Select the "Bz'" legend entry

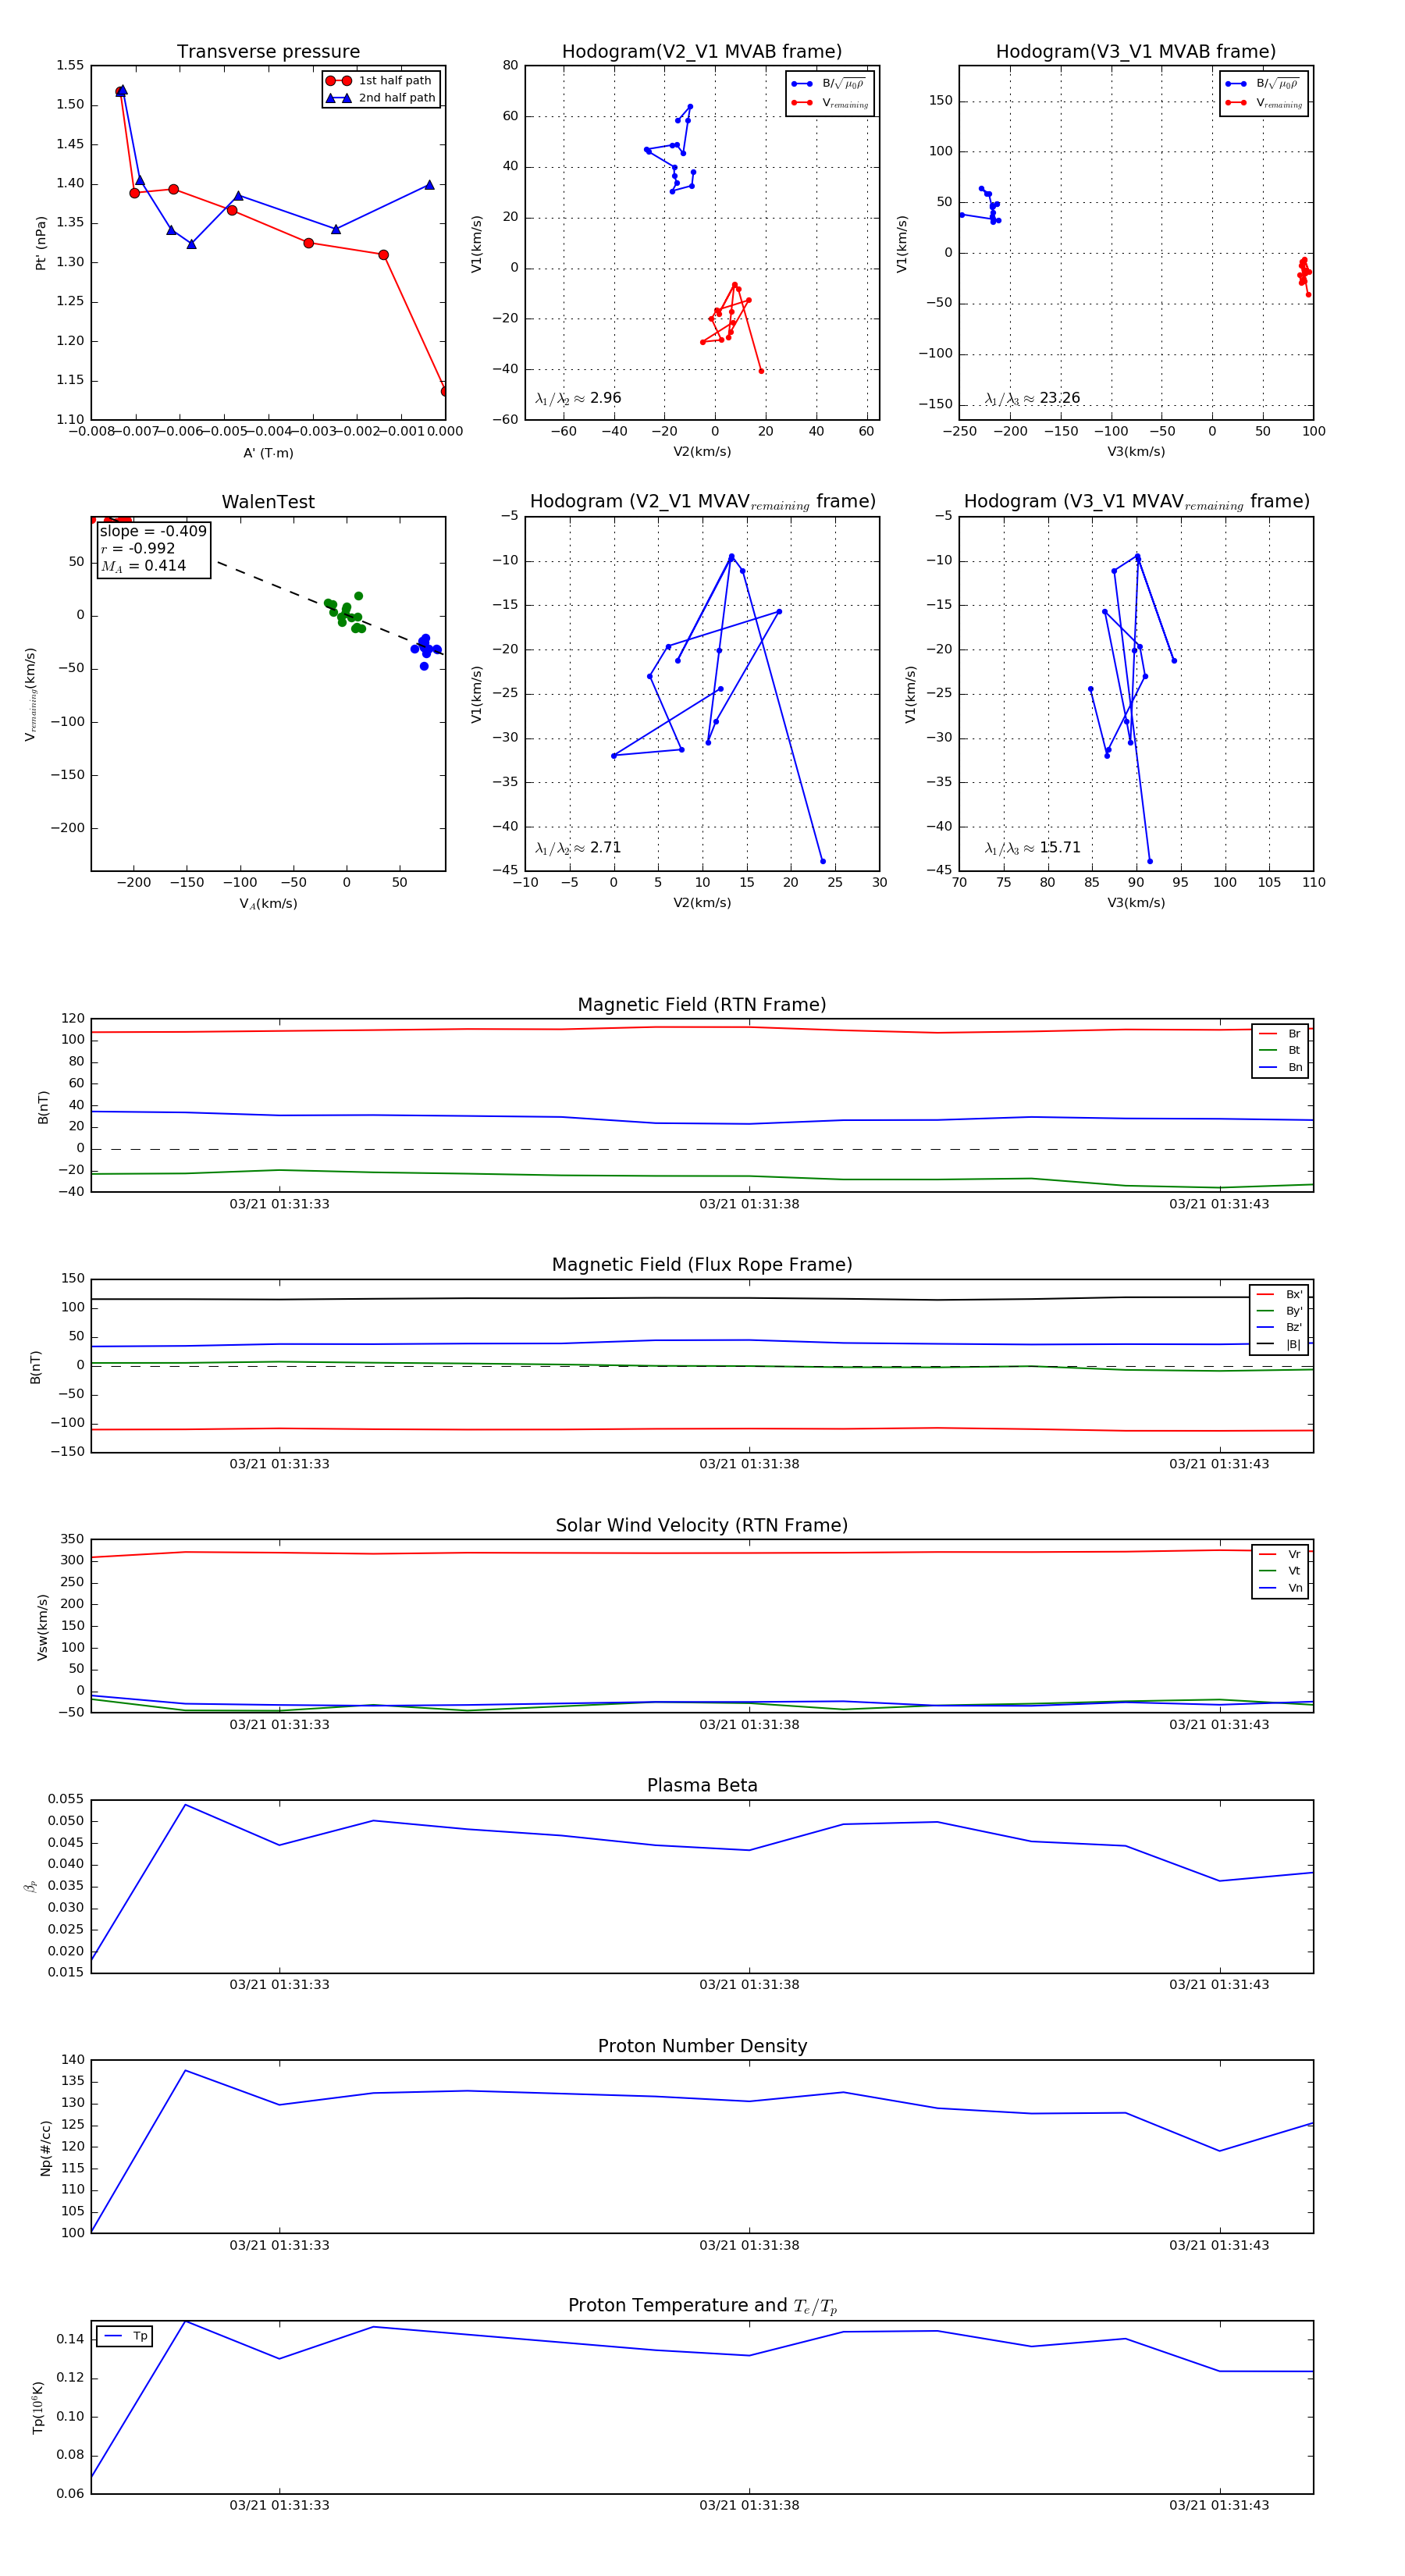[x=1280, y=1328]
